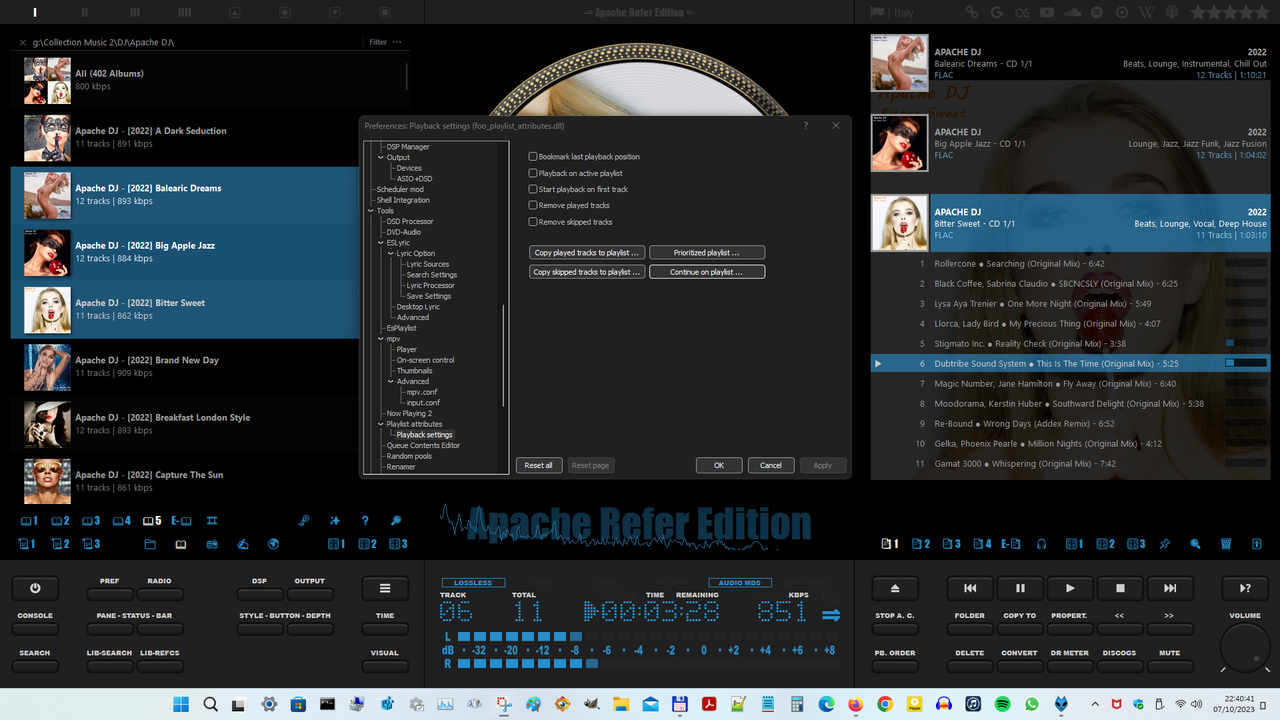Click the headphones icon on the right toolbar

[x=1040, y=543]
